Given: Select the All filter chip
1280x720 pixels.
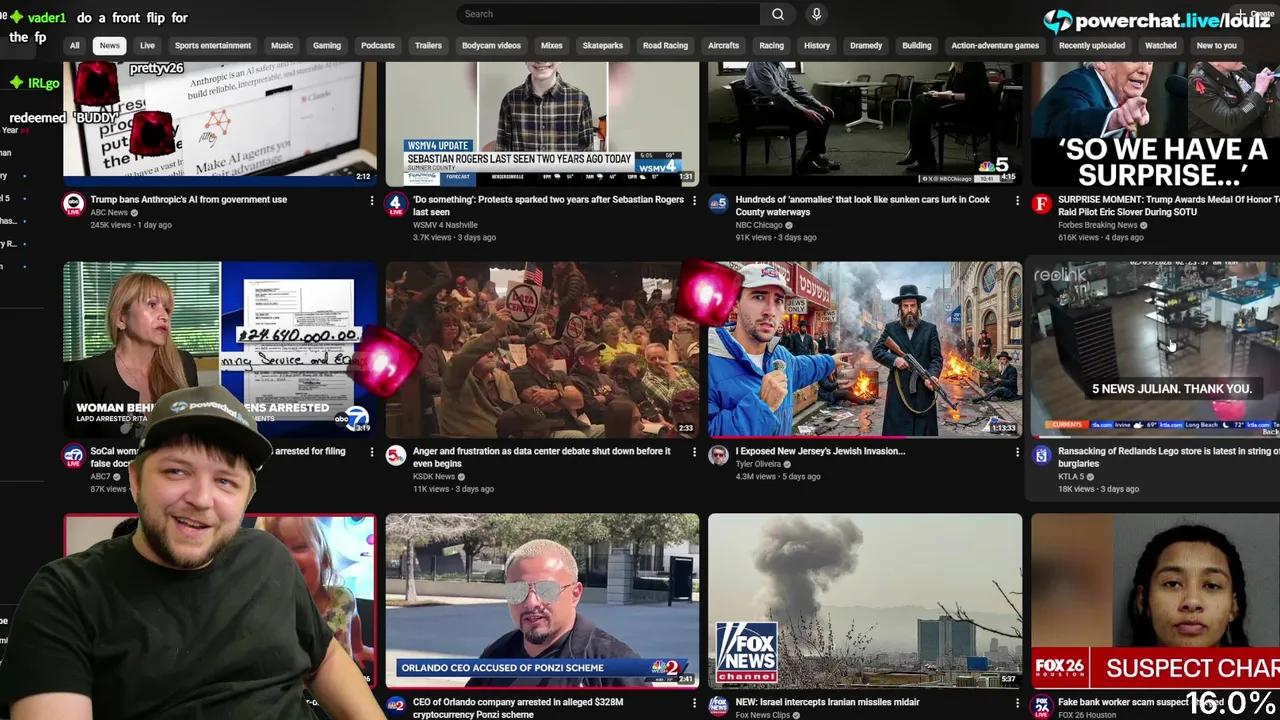Looking at the screenshot, I should (x=74, y=45).
